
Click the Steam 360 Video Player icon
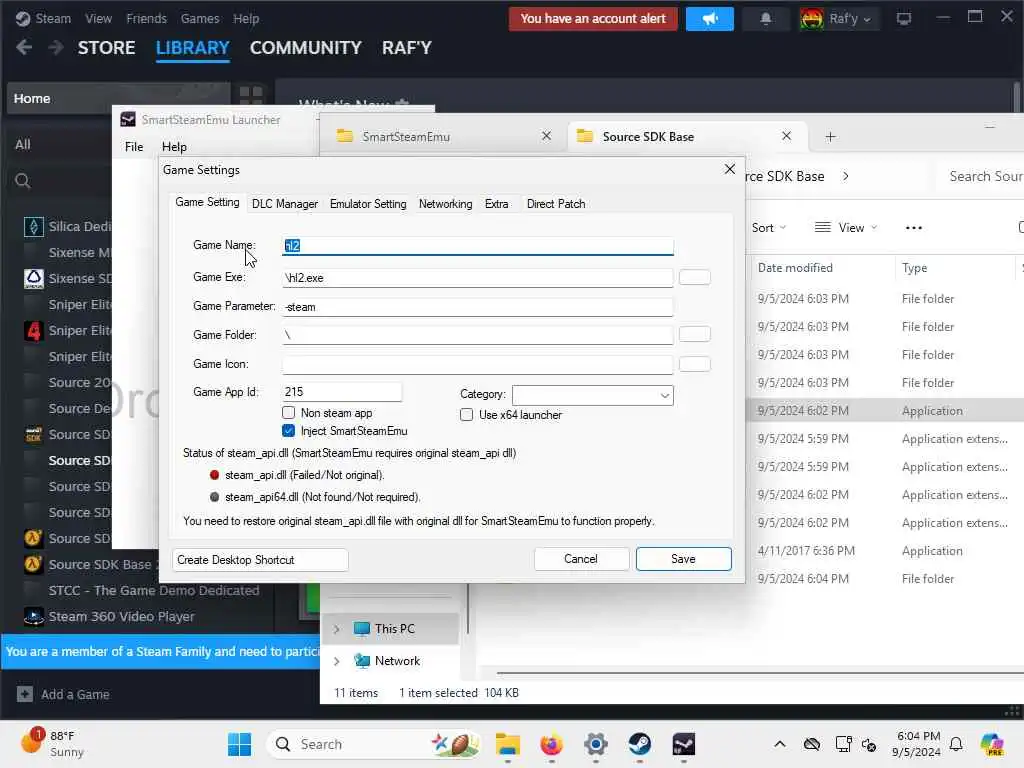point(33,616)
